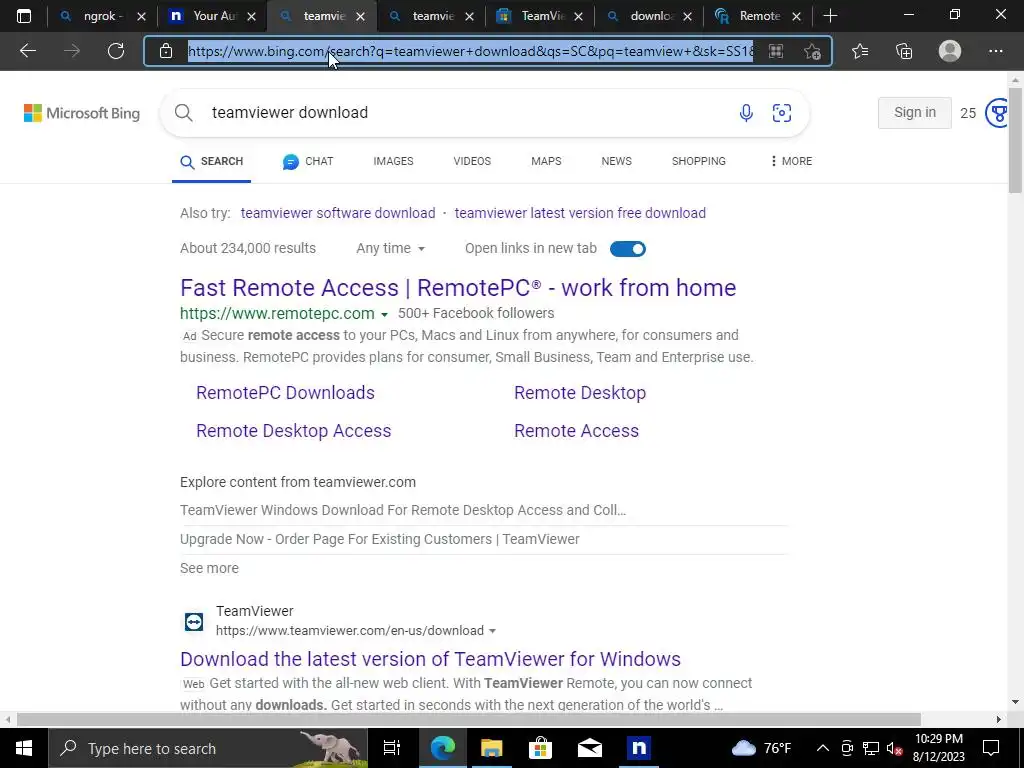Open the tab actions menu icon
Screen dimensions: 1024x768
coord(24,16)
